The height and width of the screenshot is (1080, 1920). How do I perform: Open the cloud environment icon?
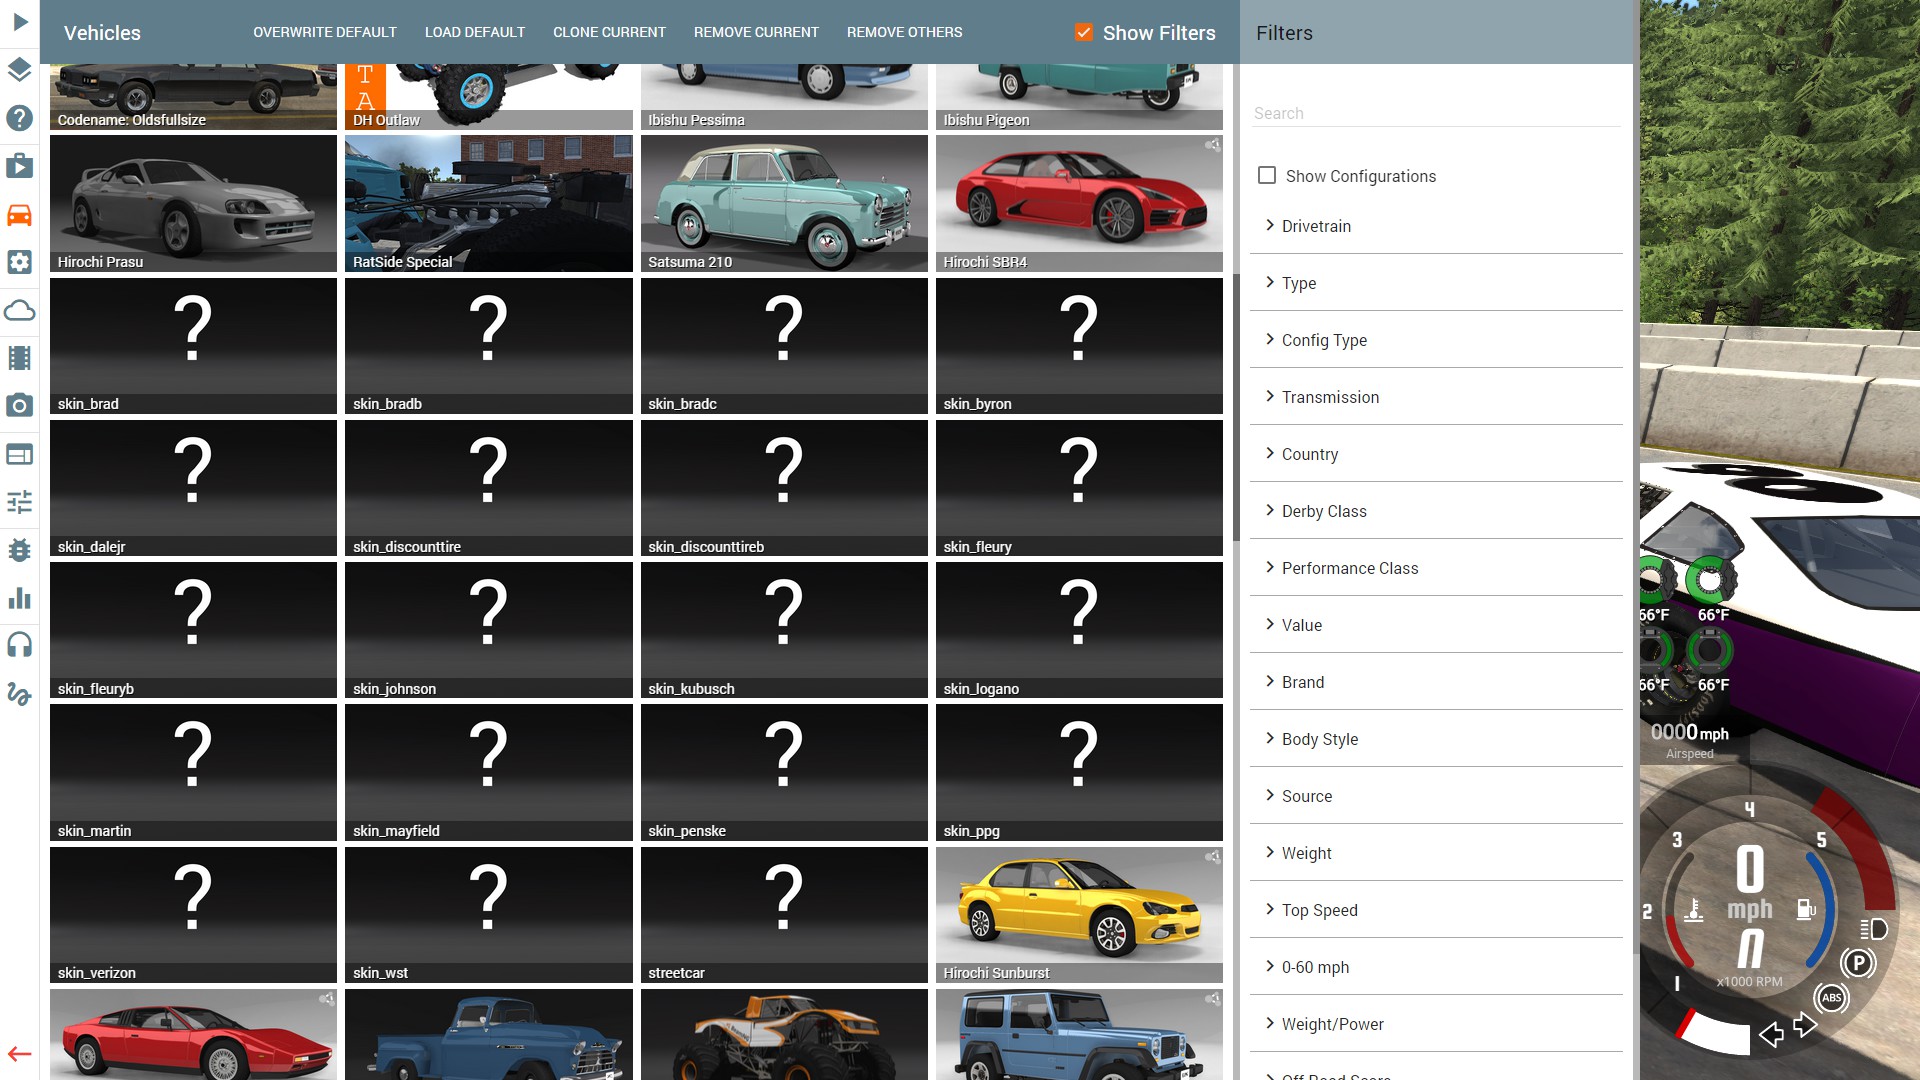click(19, 310)
